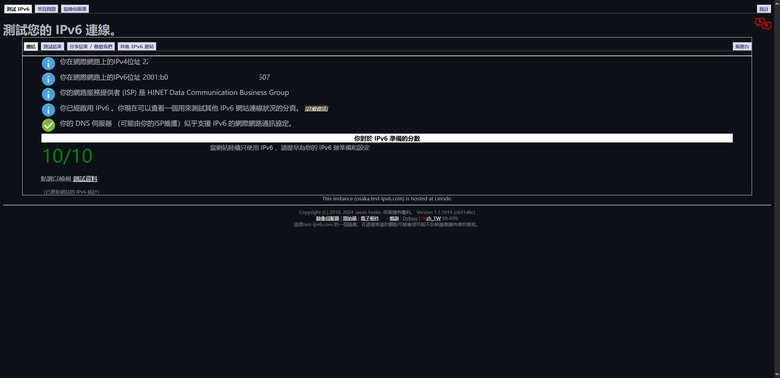Open the '電子郵件' email footer link
The height and width of the screenshot is (378, 780).
click(x=370, y=218)
